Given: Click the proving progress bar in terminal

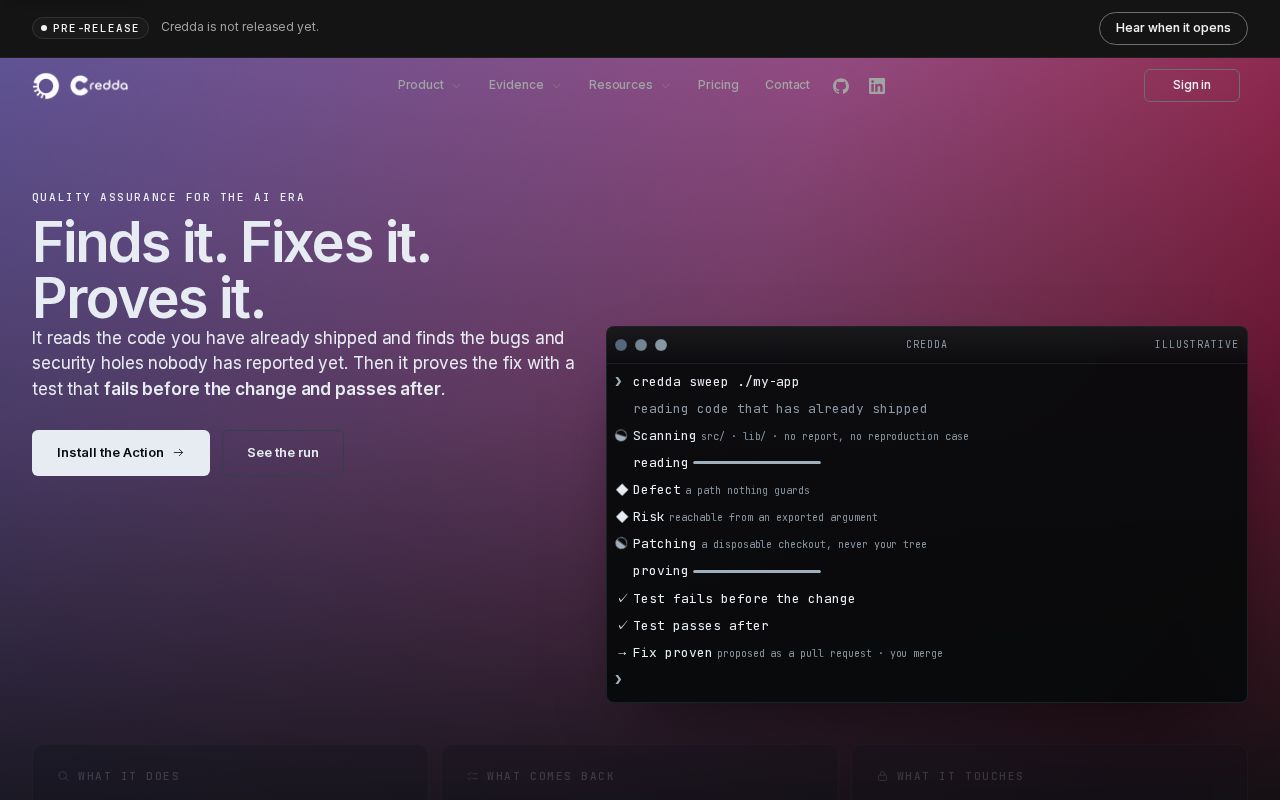Looking at the screenshot, I should click(757, 572).
